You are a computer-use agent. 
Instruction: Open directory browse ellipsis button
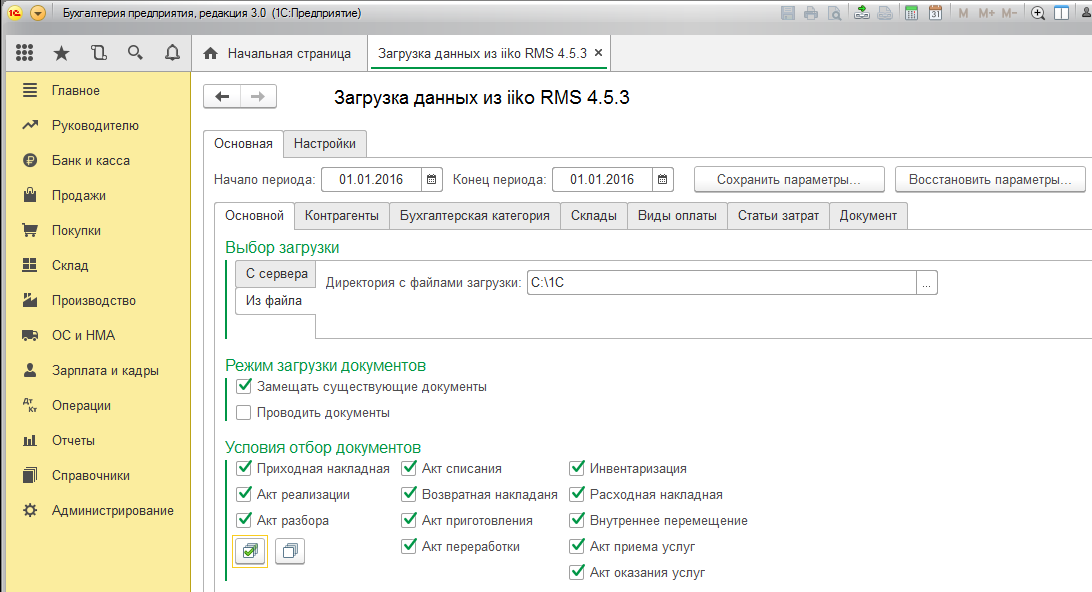tap(927, 284)
